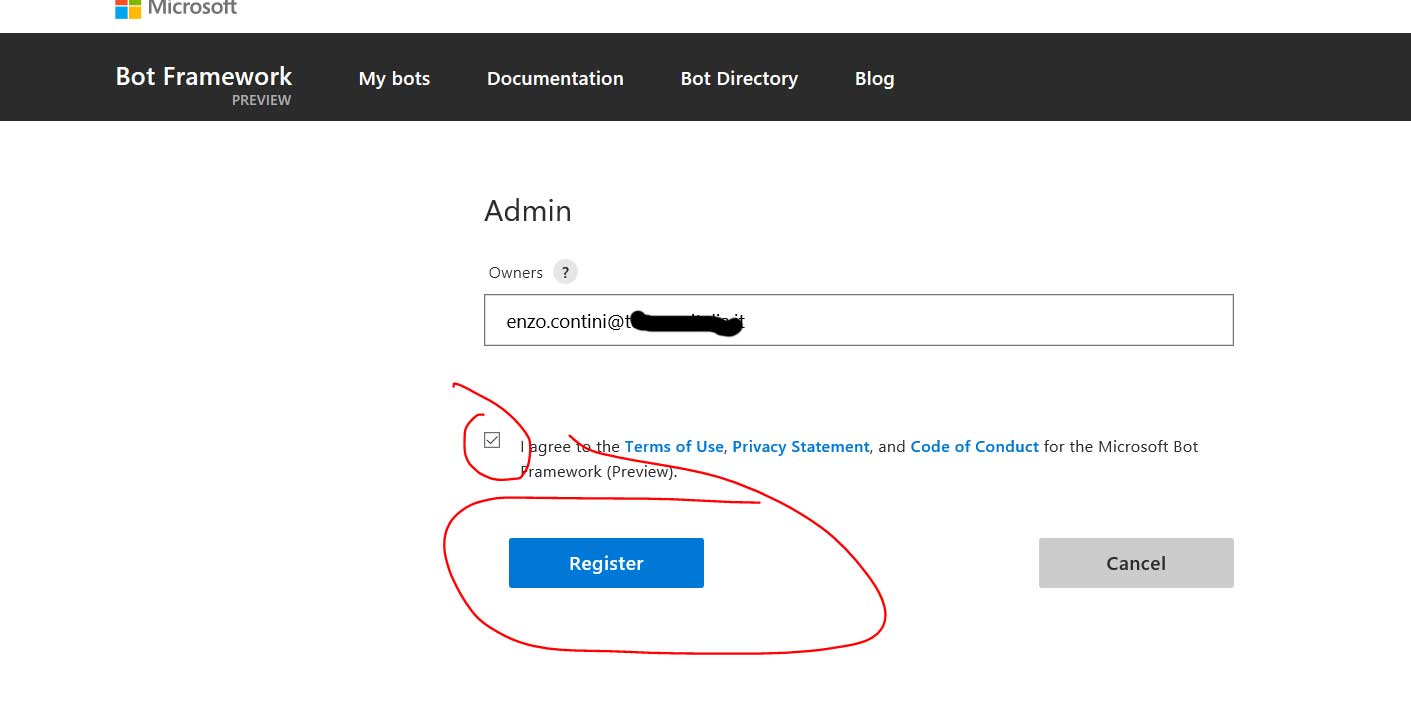1411x725 pixels.
Task: Tick the terms agreement checkbox
Action: (x=492, y=440)
